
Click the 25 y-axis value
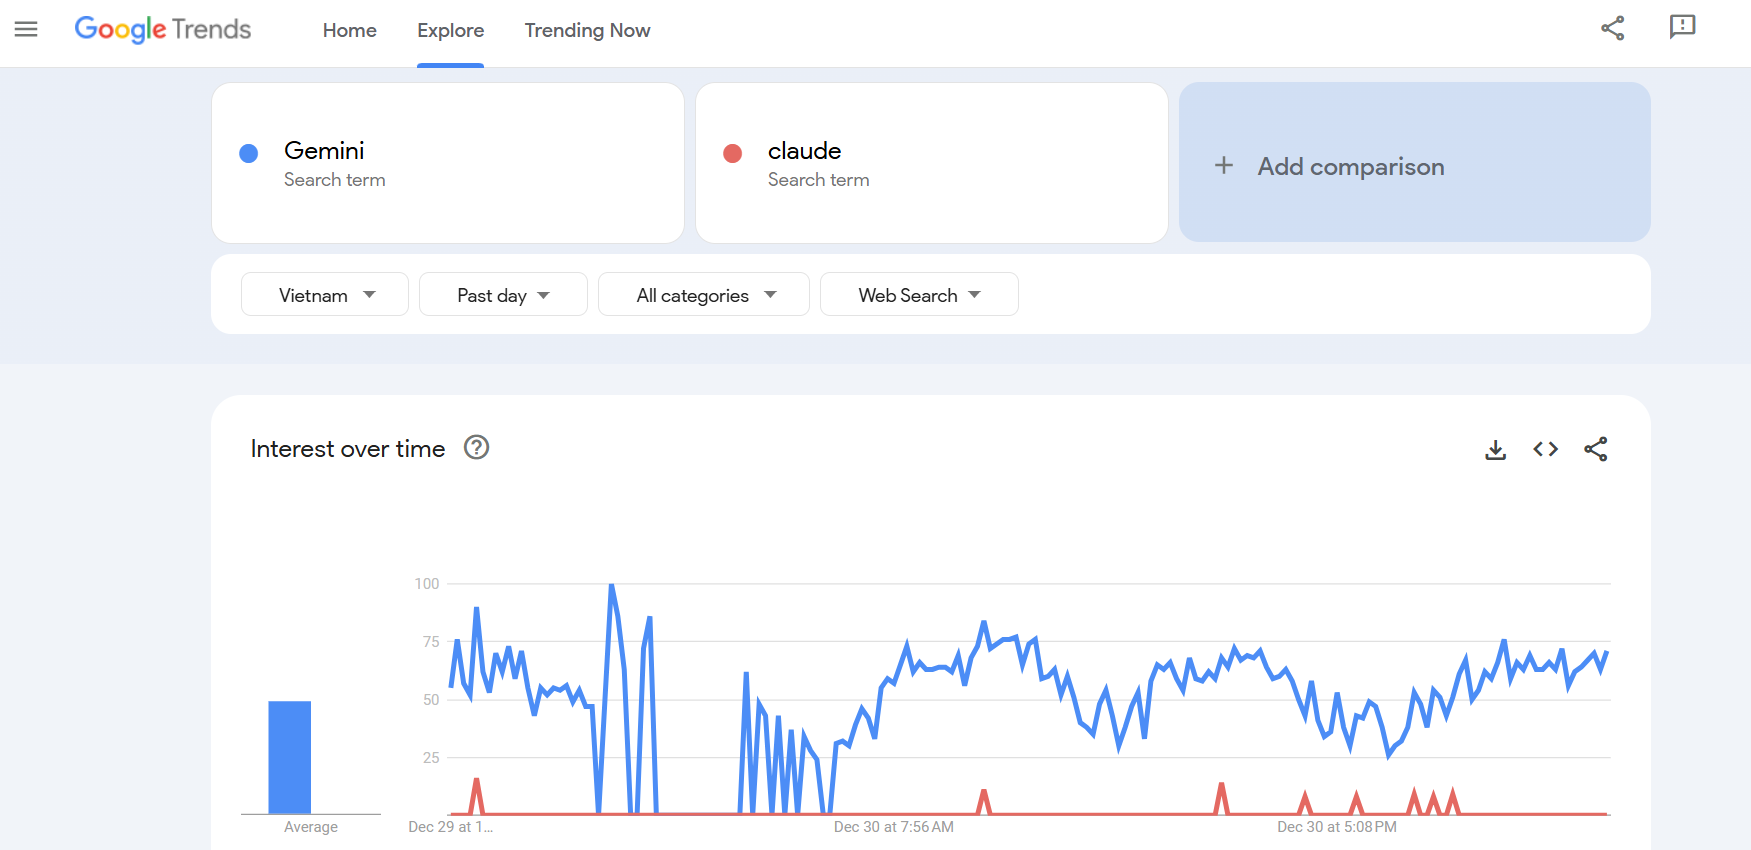click(x=431, y=758)
